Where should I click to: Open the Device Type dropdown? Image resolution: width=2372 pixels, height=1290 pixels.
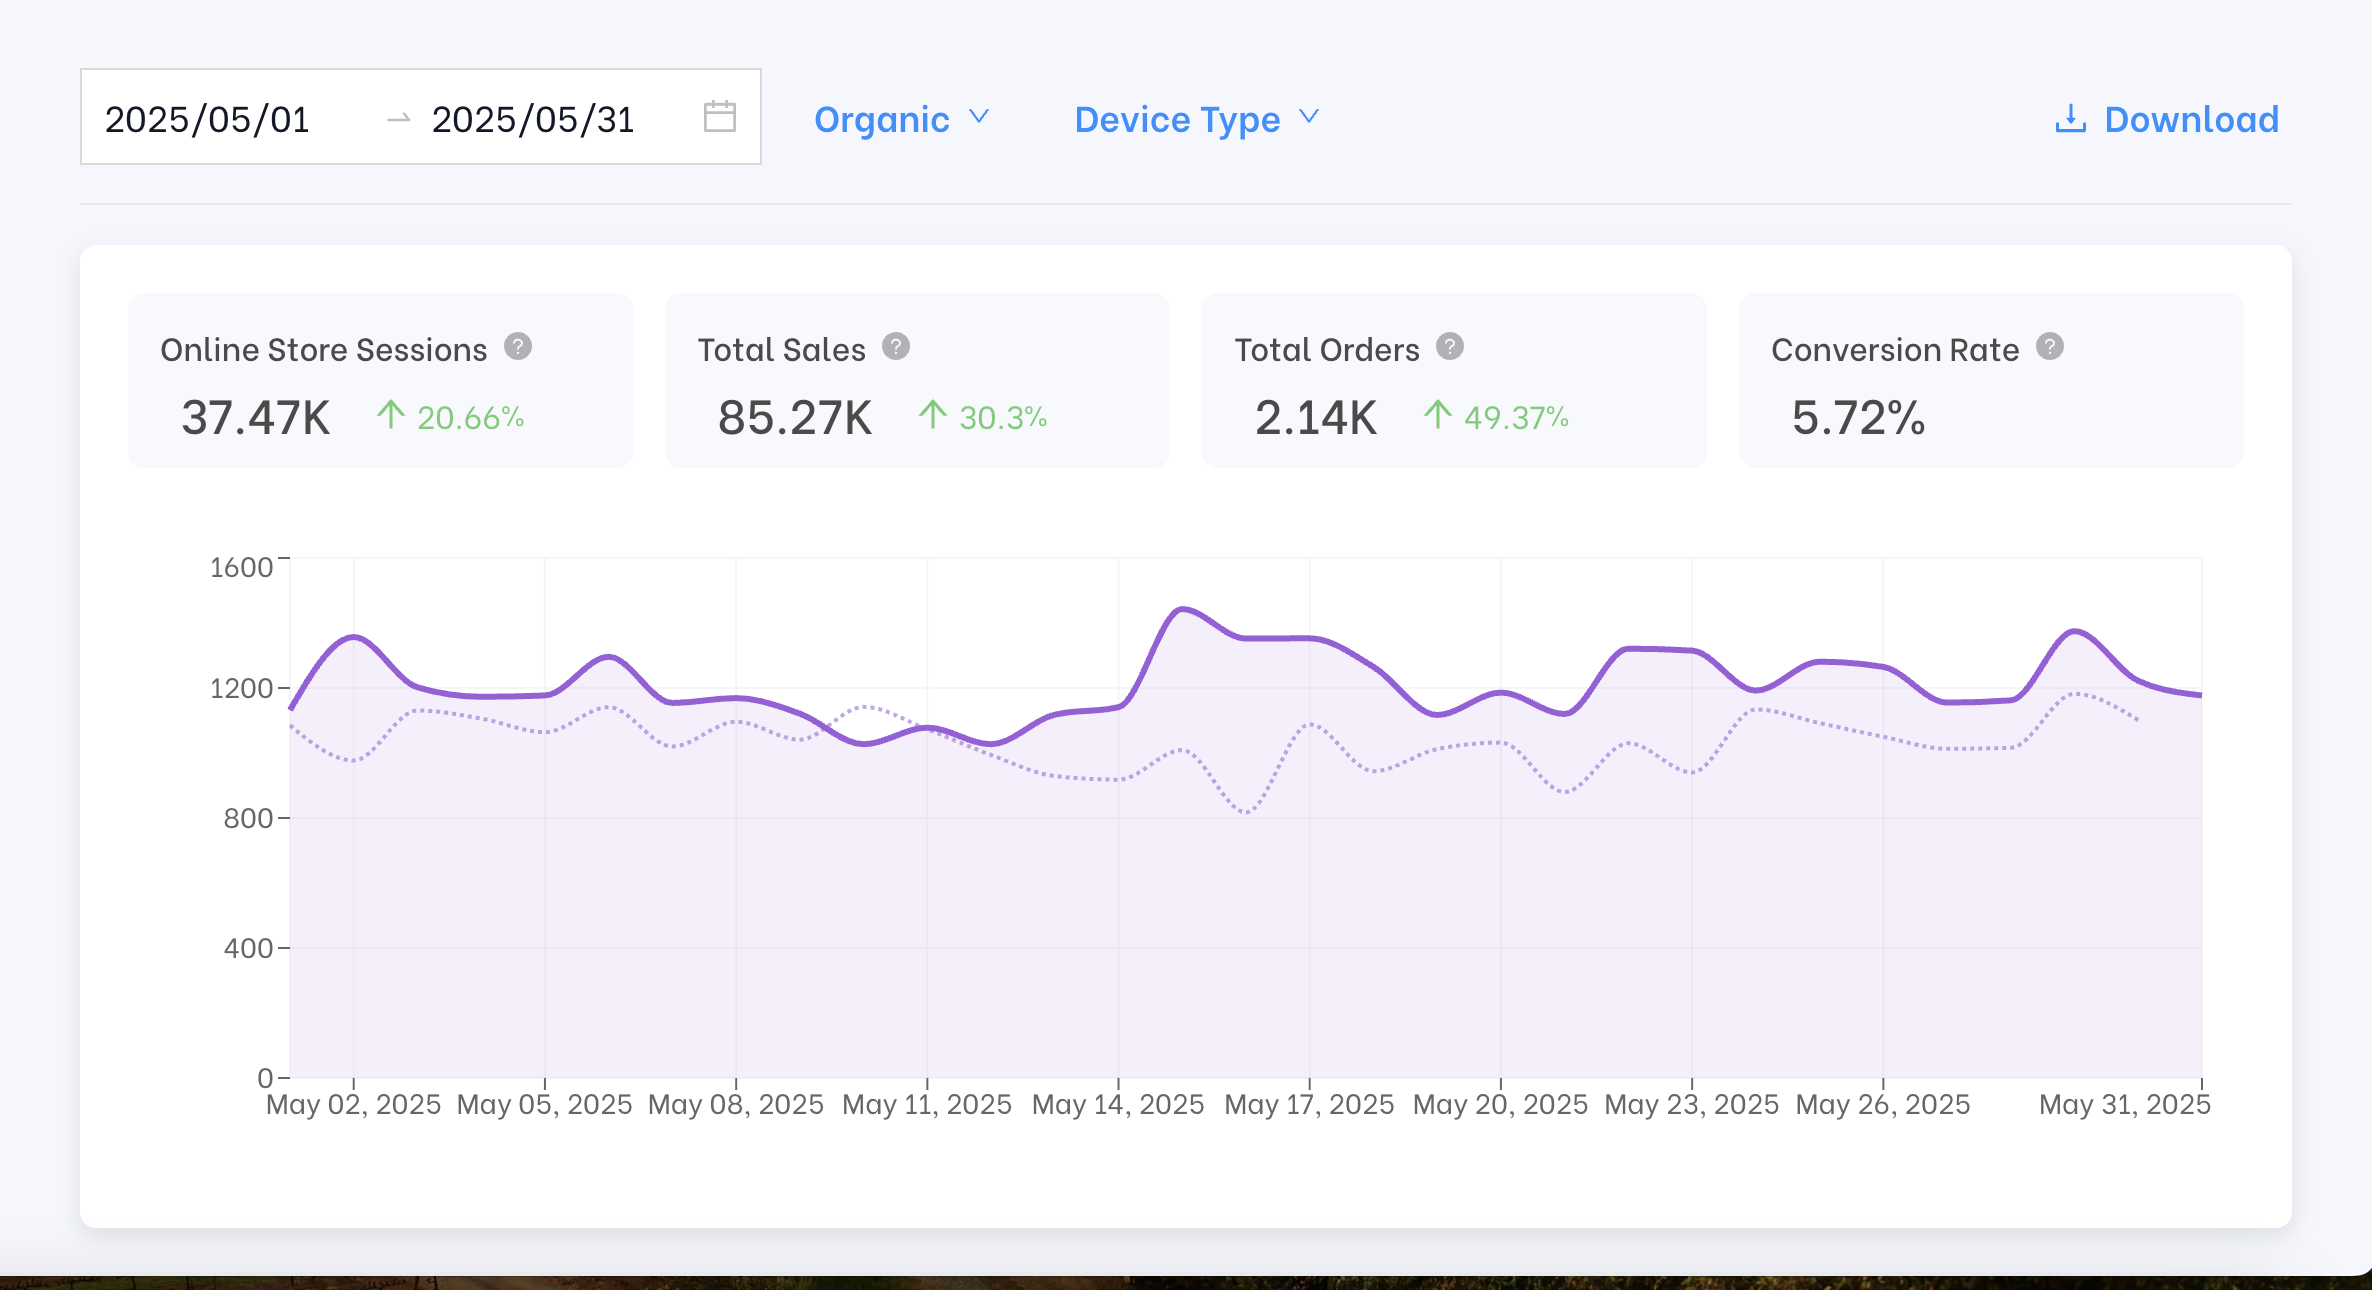tap(1196, 119)
